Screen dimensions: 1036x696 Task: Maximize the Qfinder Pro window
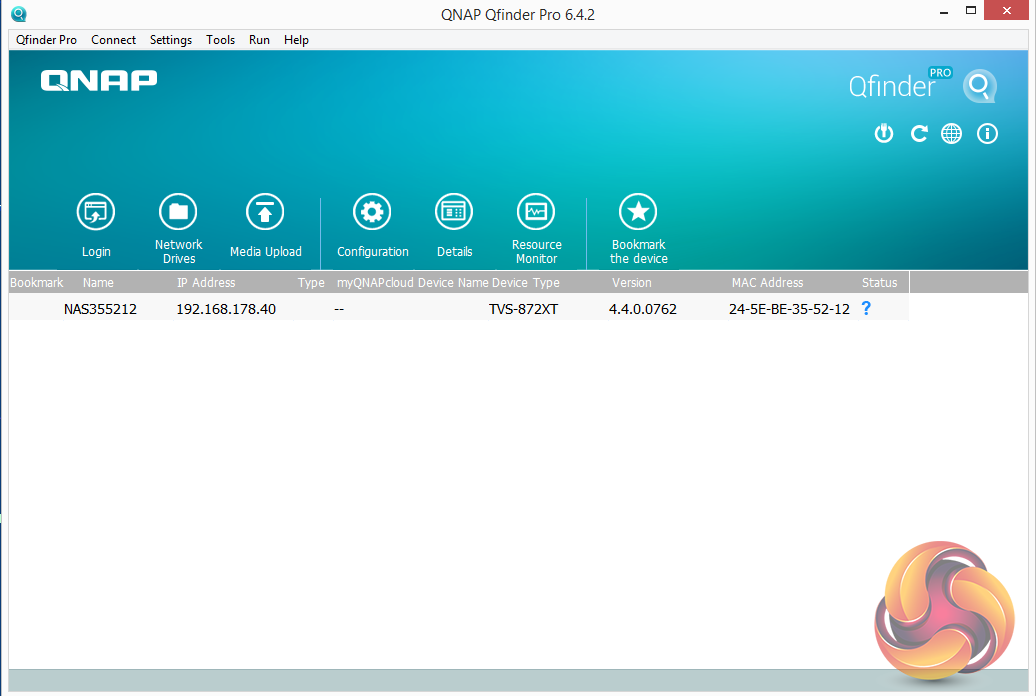click(x=971, y=11)
